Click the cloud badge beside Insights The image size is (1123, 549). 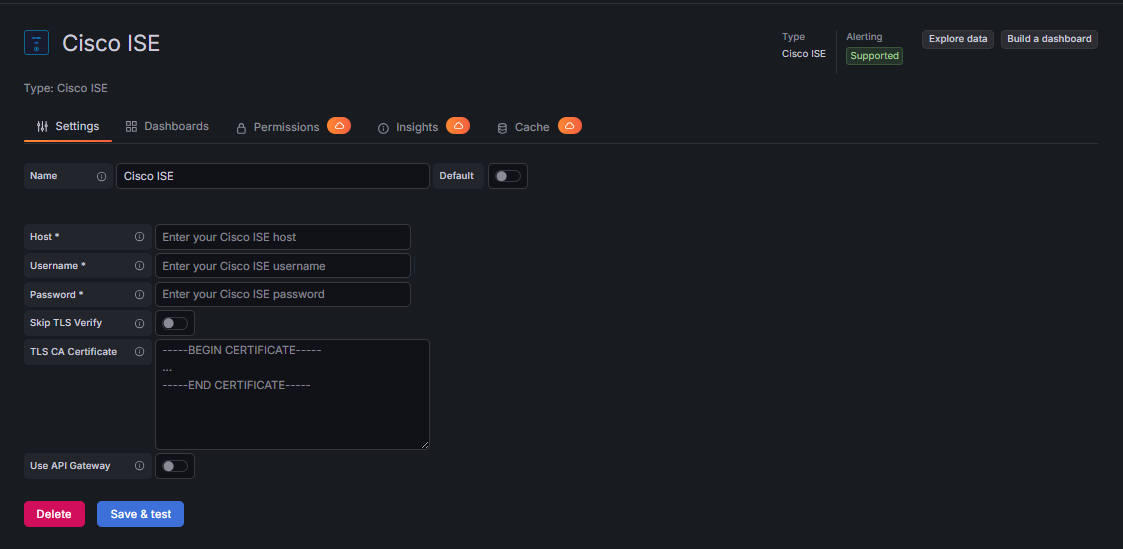(458, 125)
